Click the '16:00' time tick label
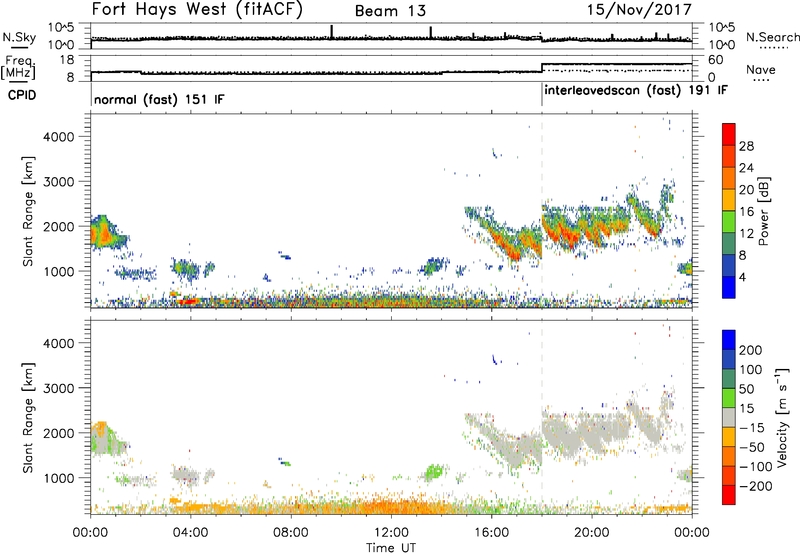The height and width of the screenshot is (554, 800). pos(491,533)
